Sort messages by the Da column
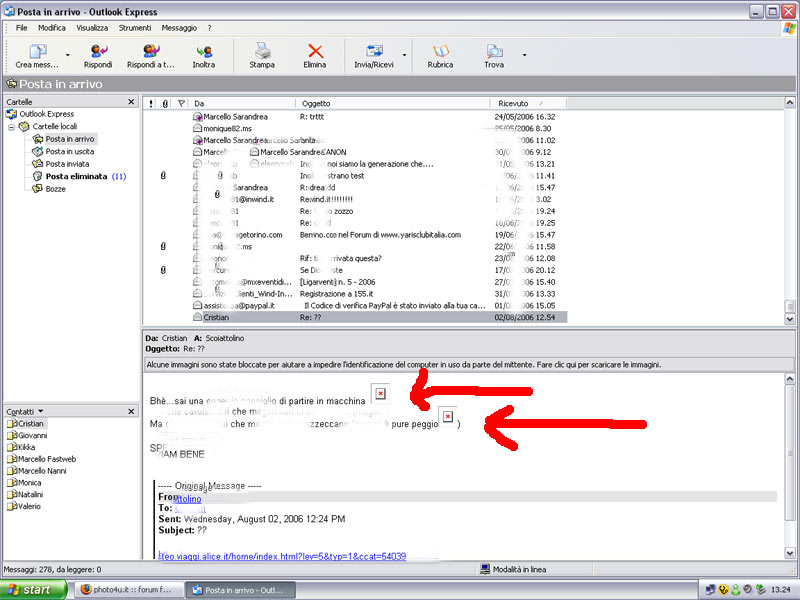The height and width of the screenshot is (600, 800). point(242,104)
